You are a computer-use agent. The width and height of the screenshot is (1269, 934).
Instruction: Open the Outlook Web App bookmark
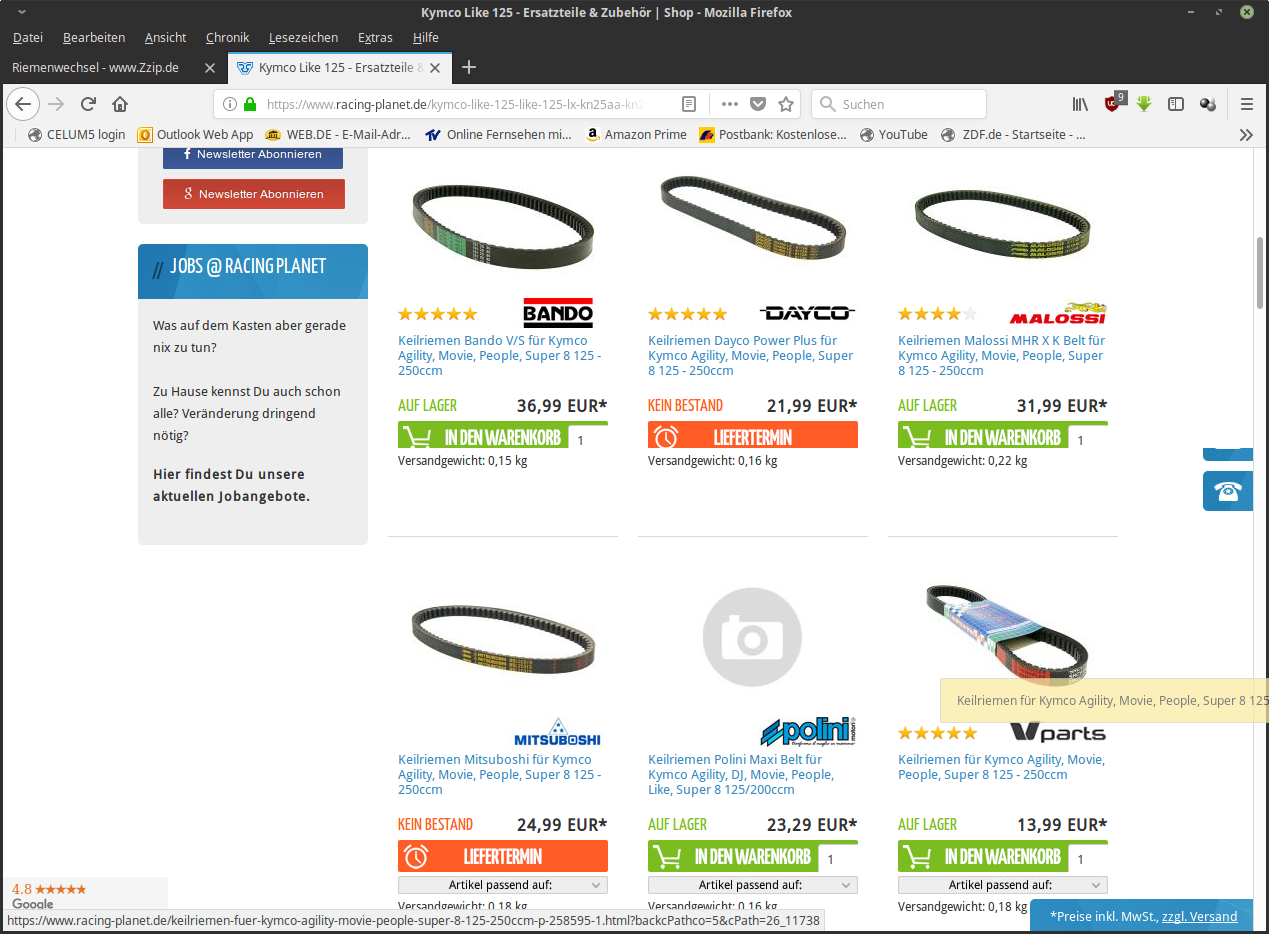(x=195, y=134)
